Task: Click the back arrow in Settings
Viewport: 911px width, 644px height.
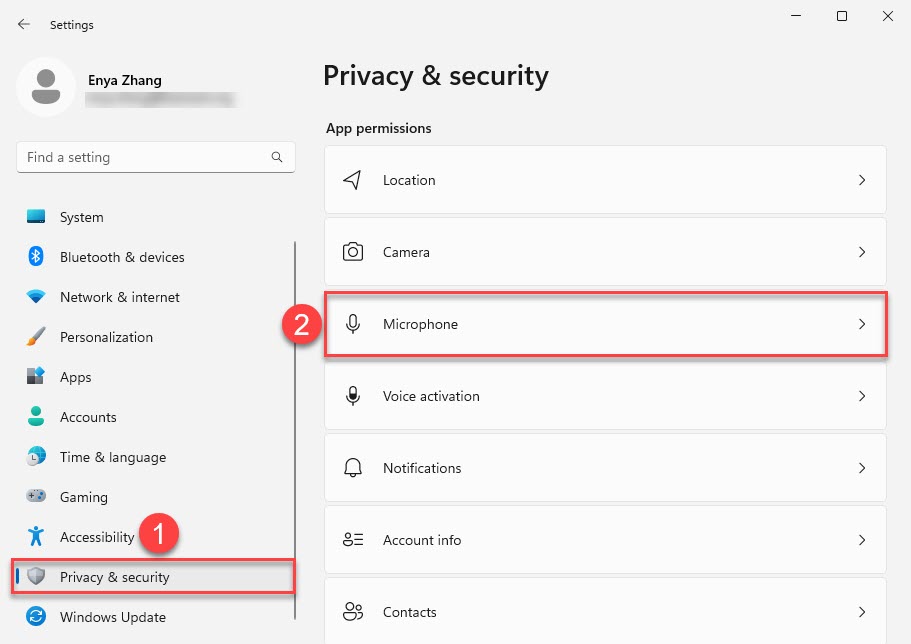Action: (24, 24)
